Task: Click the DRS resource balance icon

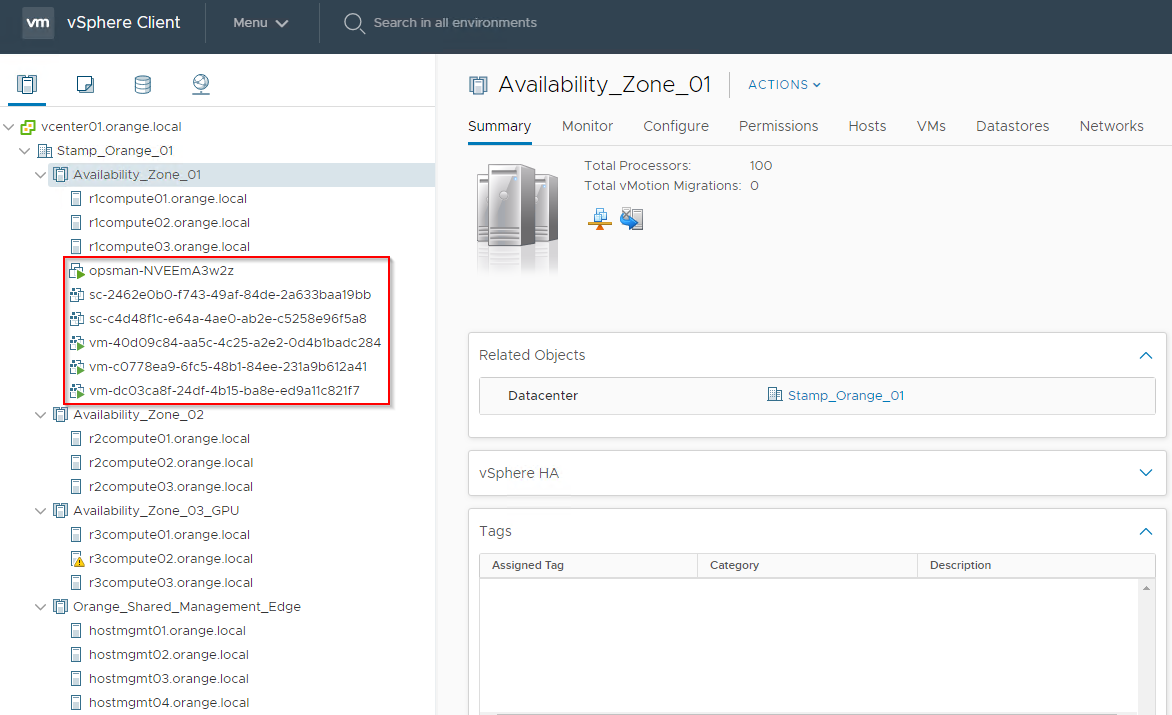Action: coord(599,218)
